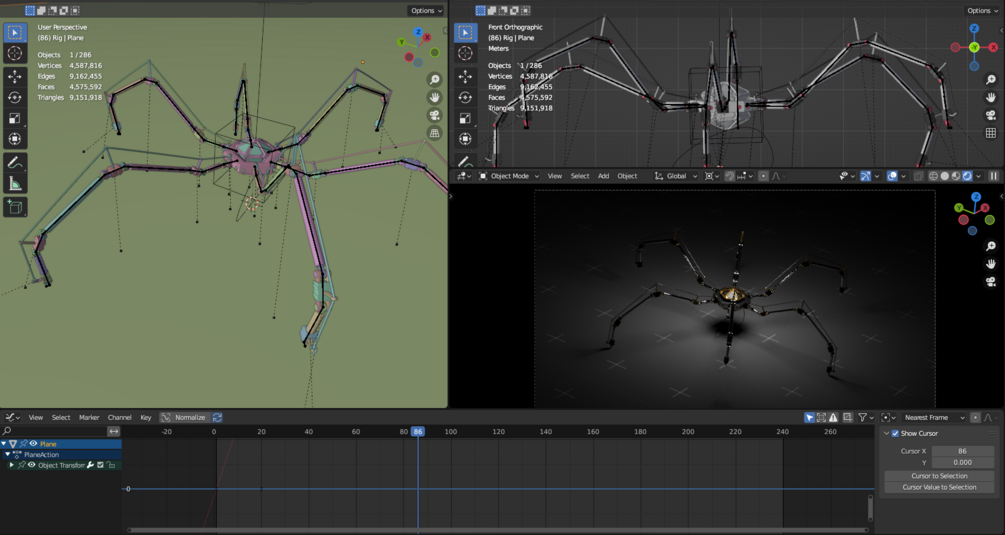Select the Move tool in left viewport
The width and height of the screenshot is (1005, 535).
click(x=15, y=76)
